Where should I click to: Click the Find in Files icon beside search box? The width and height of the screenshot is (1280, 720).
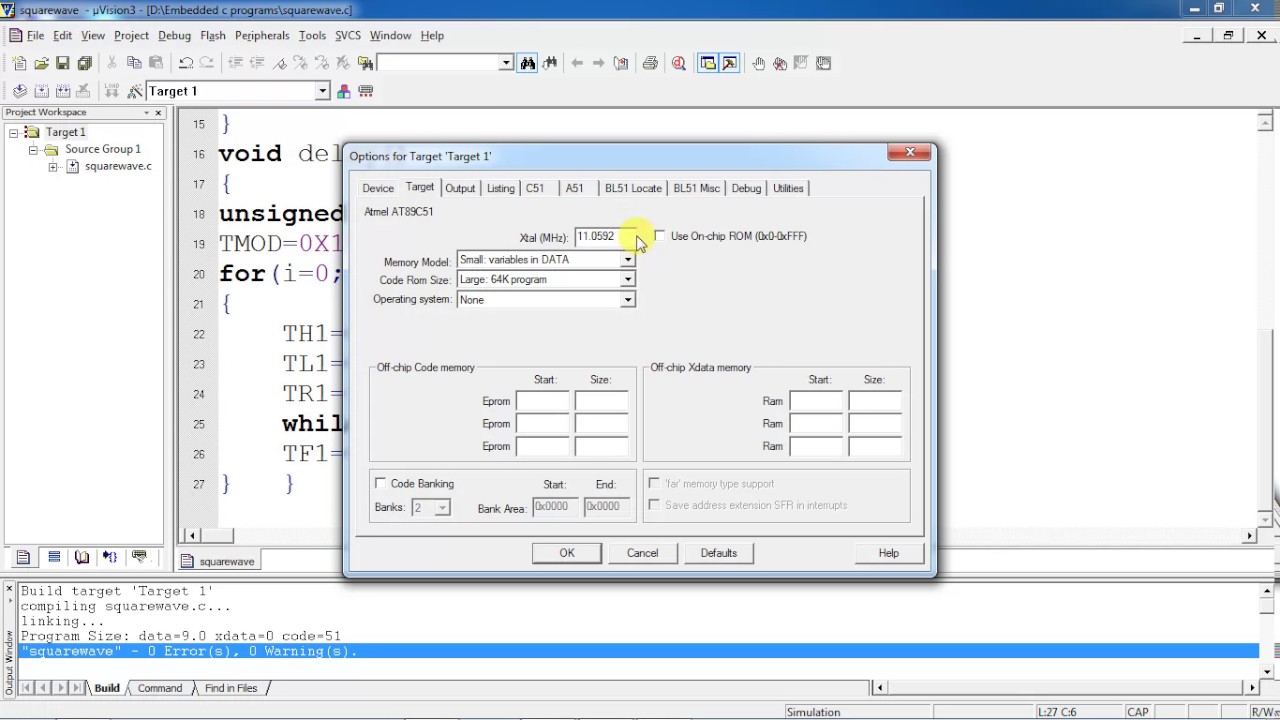[366, 63]
